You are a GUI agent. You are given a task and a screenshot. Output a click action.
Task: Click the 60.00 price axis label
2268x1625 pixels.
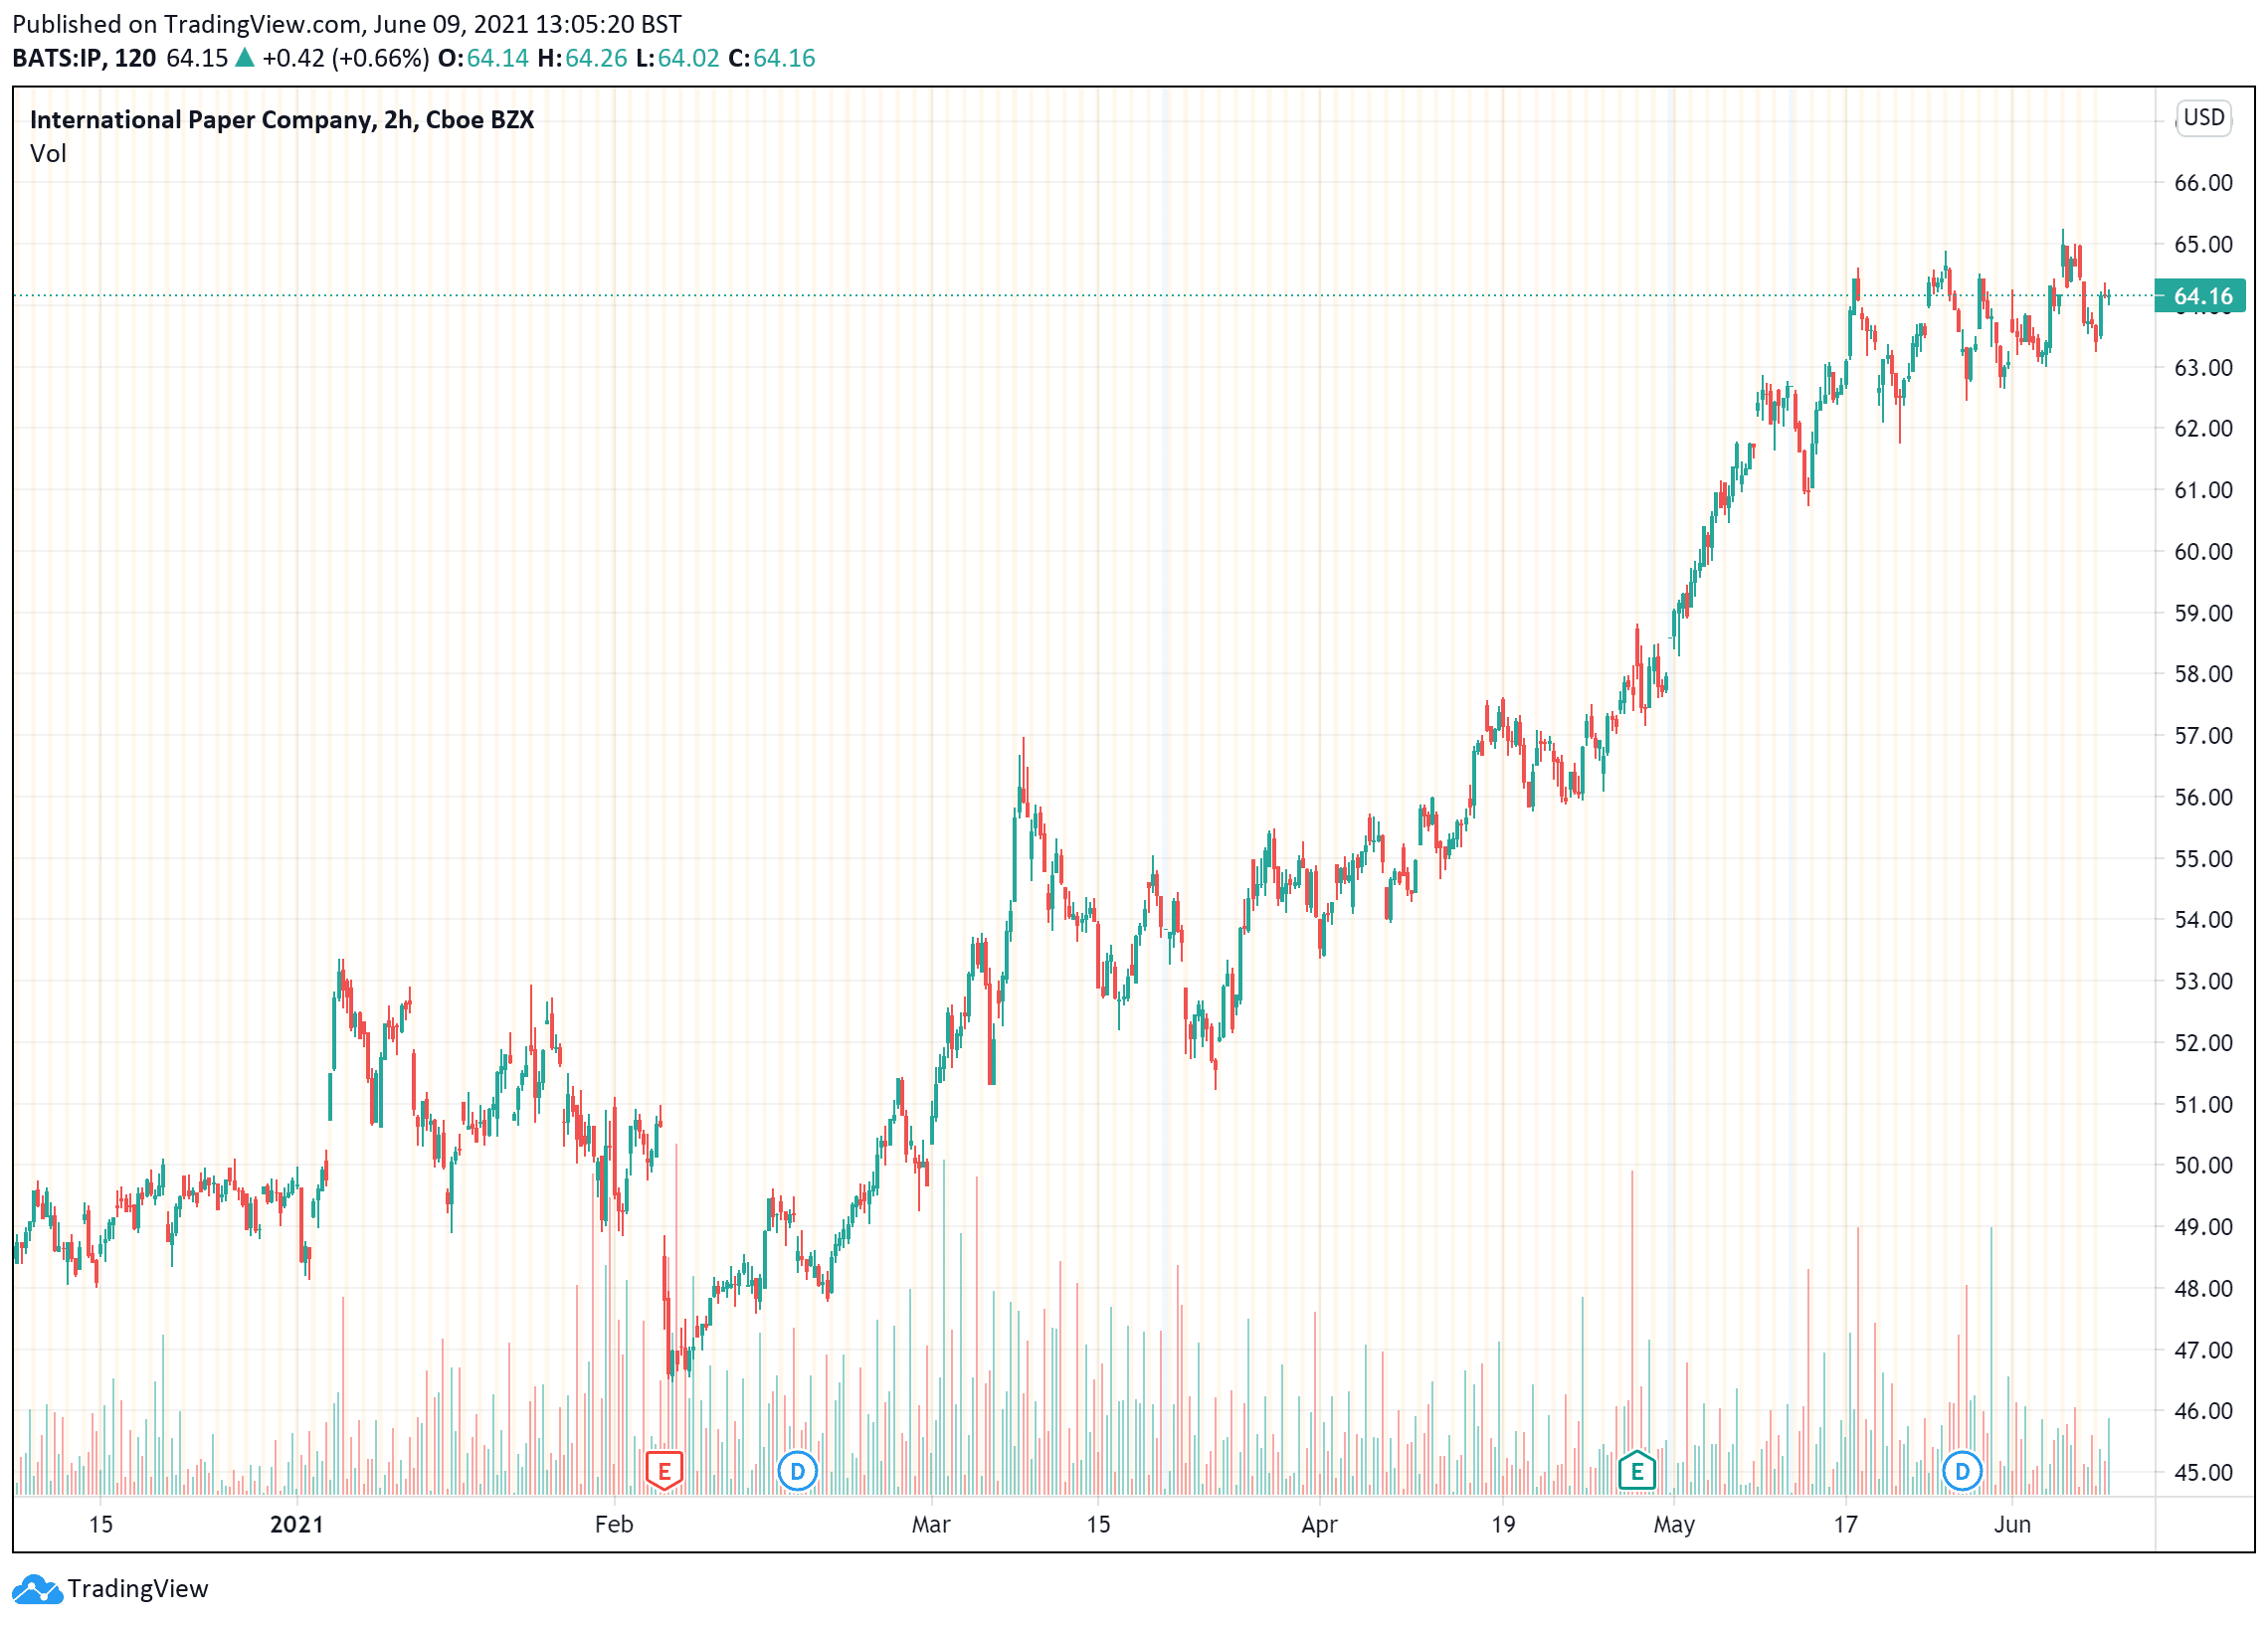(2203, 552)
